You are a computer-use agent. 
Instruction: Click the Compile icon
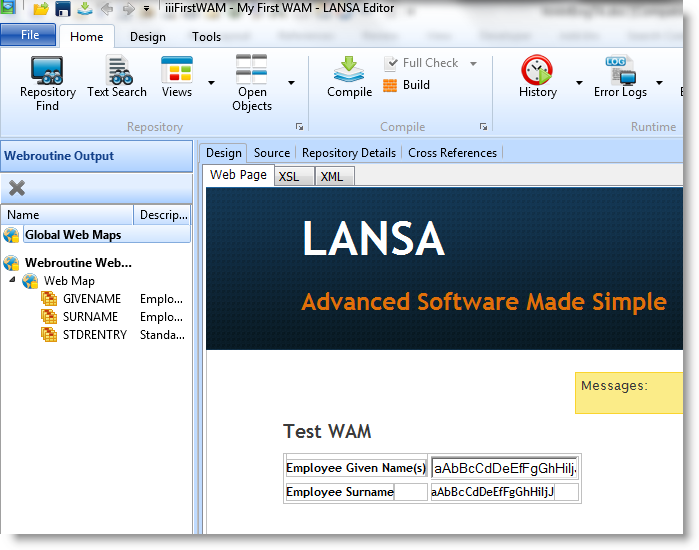(x=349, y=69)
